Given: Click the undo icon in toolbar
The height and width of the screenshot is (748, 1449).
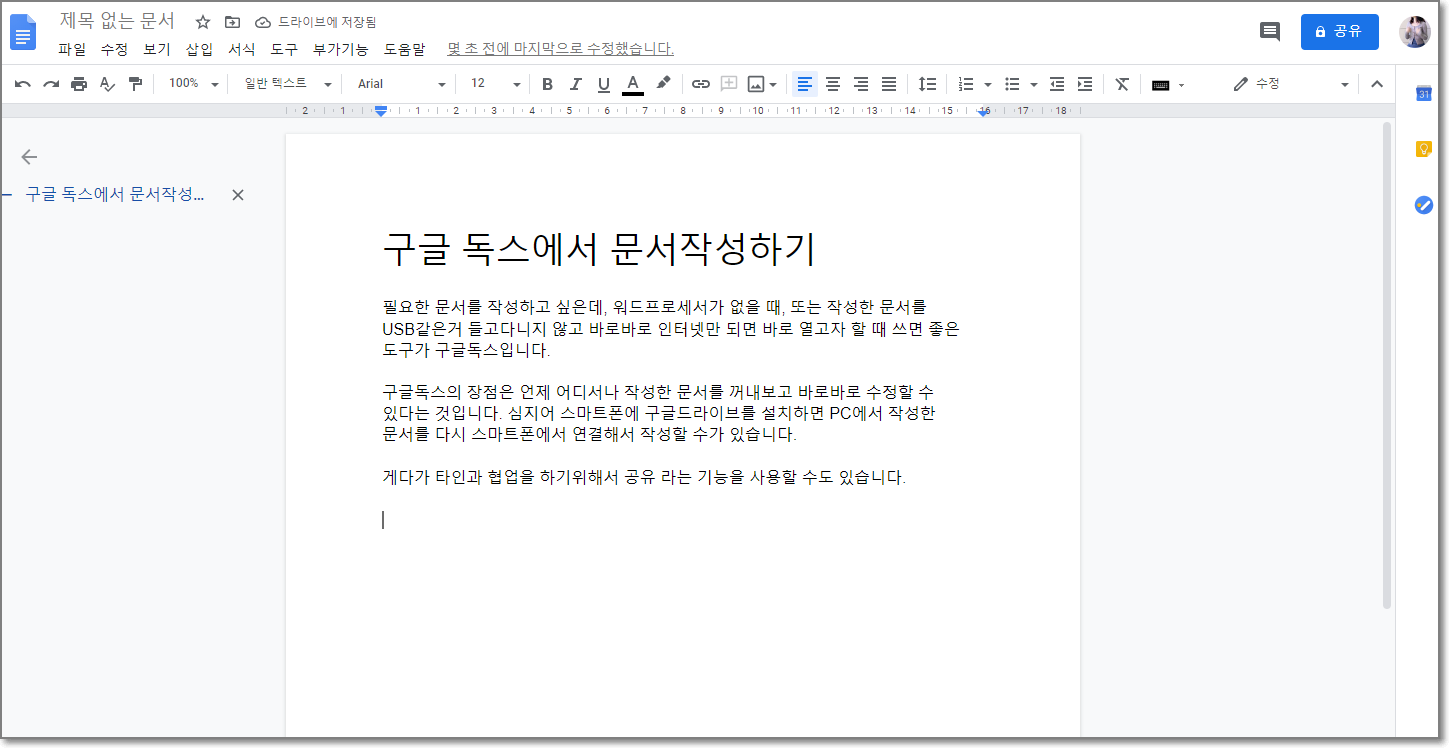Looking at the screenshot, I should click(23, 84).
